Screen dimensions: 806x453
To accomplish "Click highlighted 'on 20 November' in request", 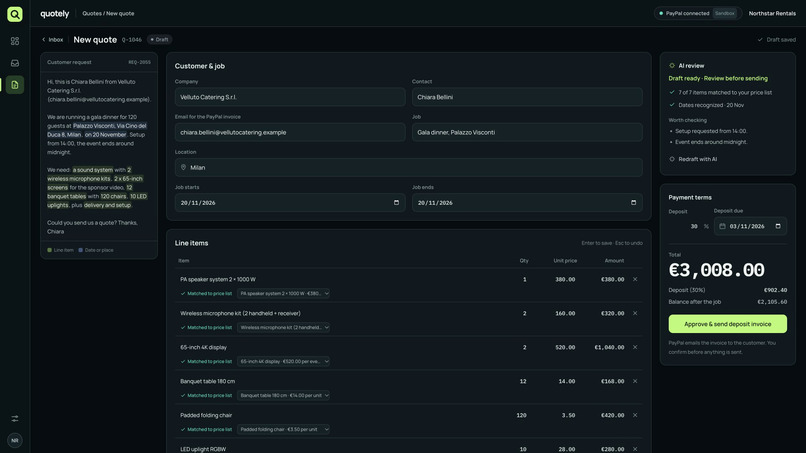I will pos(105,135).
